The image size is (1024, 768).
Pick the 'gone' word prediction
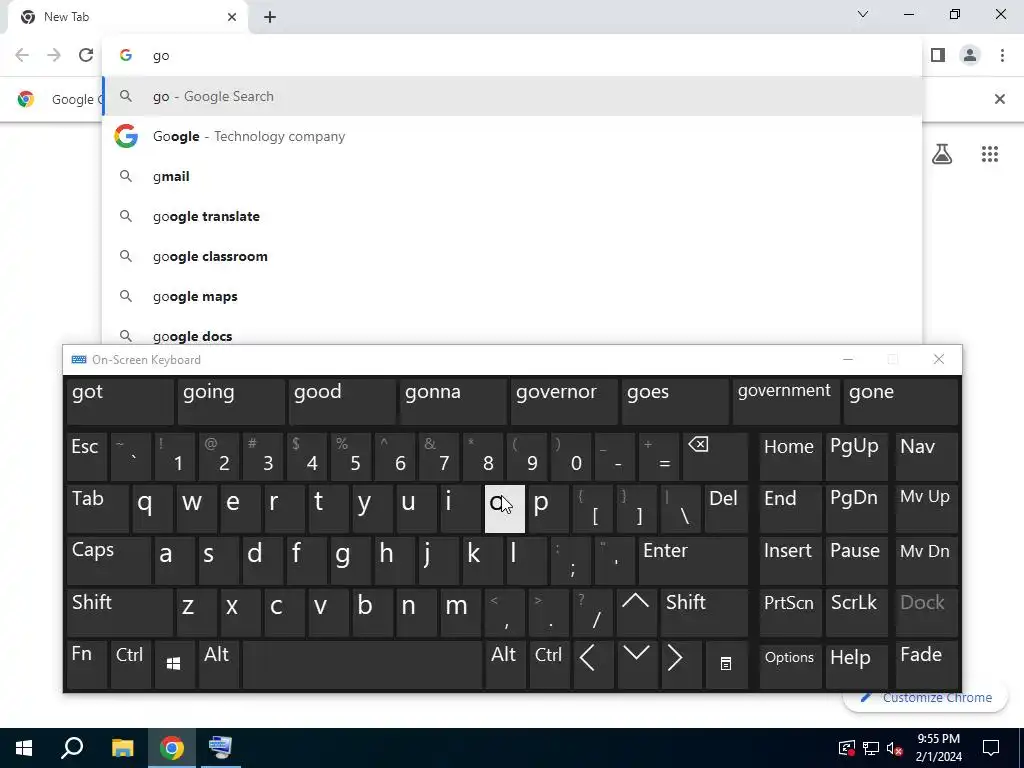click(x=901, y=401)
